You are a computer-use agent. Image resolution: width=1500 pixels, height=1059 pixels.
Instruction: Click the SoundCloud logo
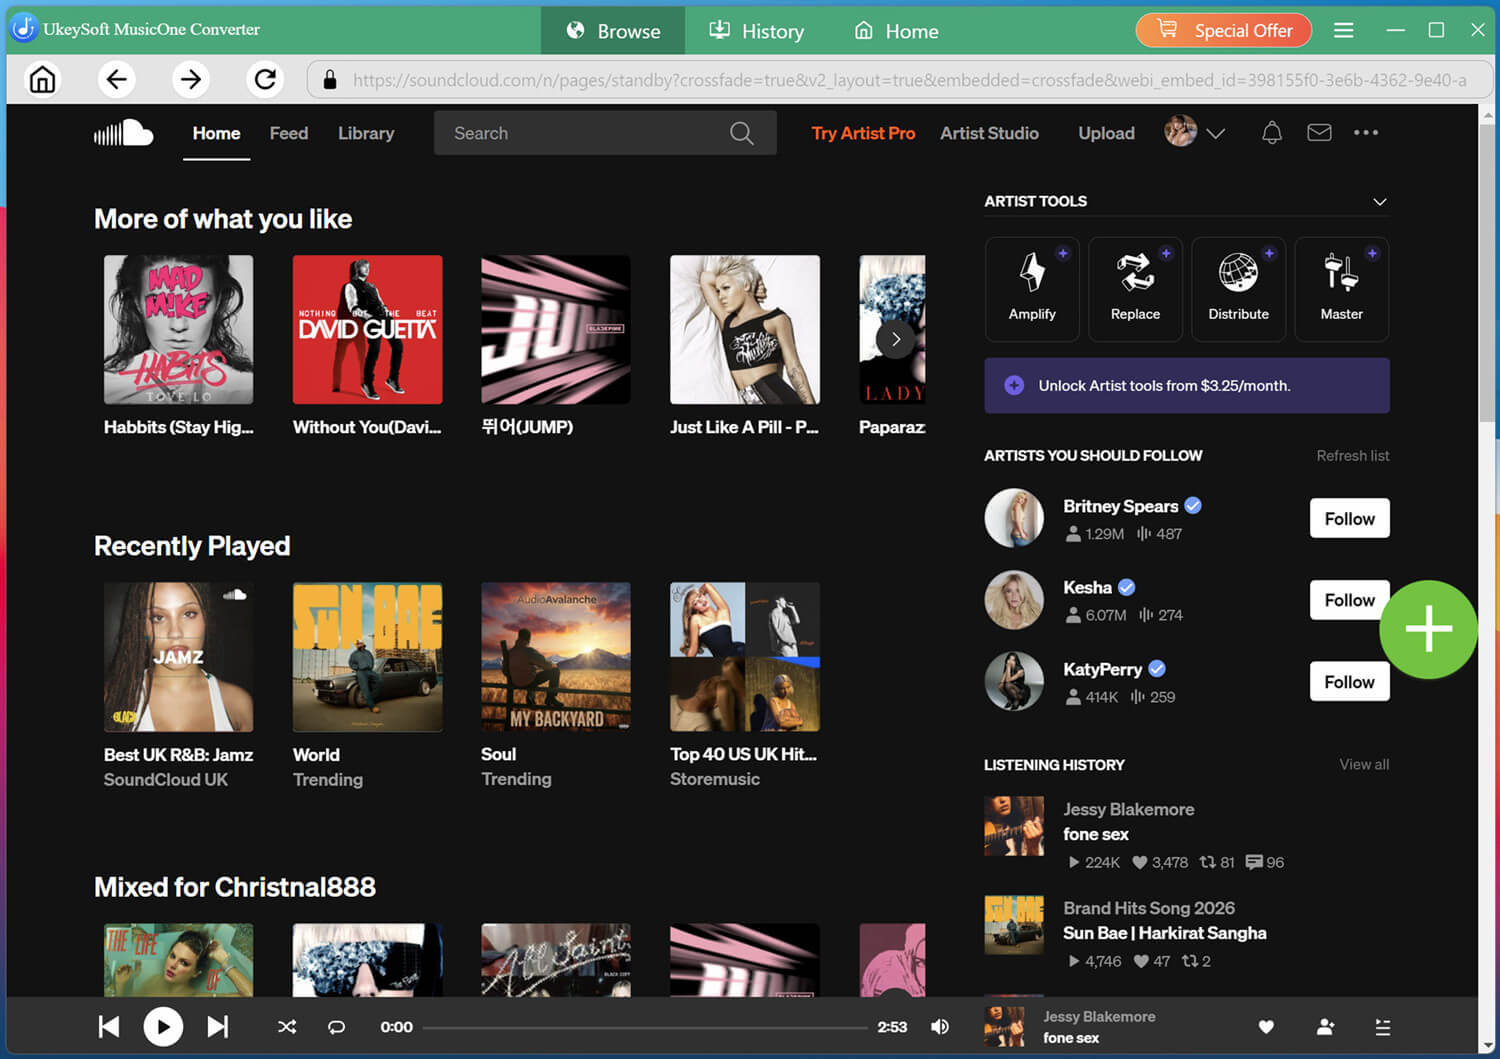pyautogui.click(x=123, y=133)
